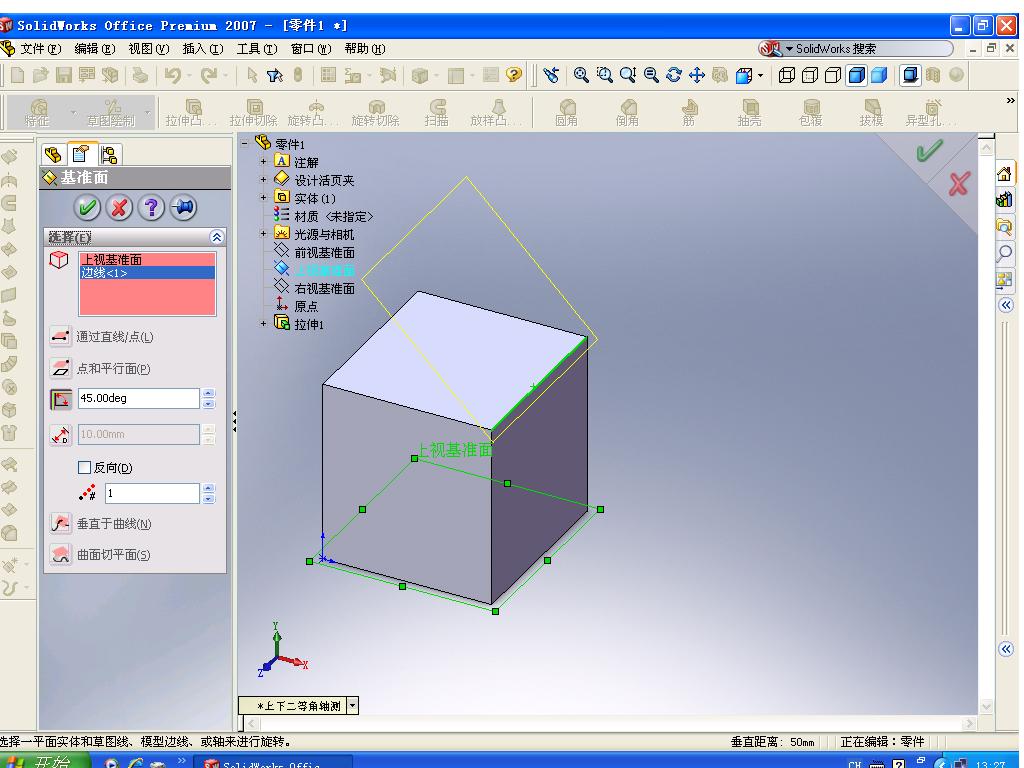The width and height of the screenshot is (1024, 768).
Task: Collapse the 零件1 root node
Action: tap(244, 143)
